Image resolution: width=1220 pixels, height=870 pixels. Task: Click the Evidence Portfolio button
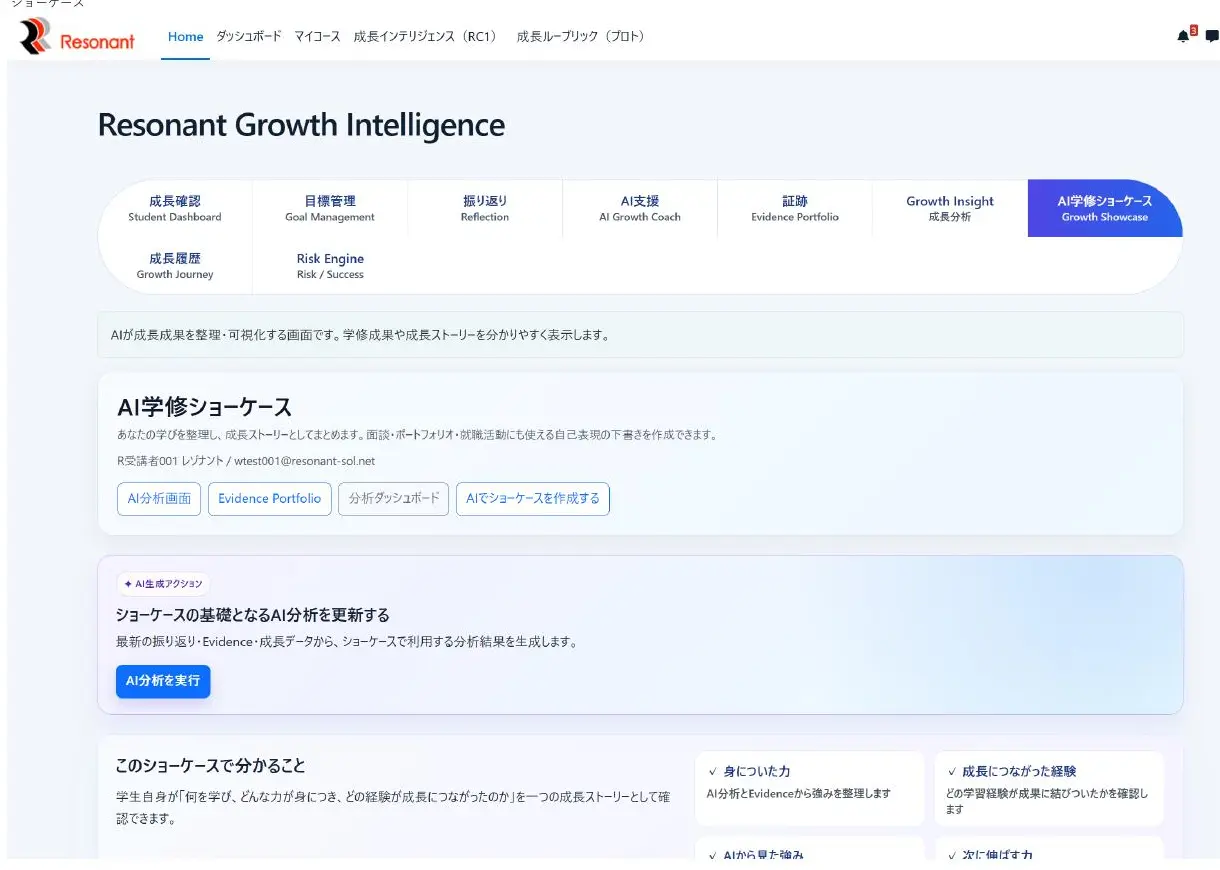click(x=269, y=498)
